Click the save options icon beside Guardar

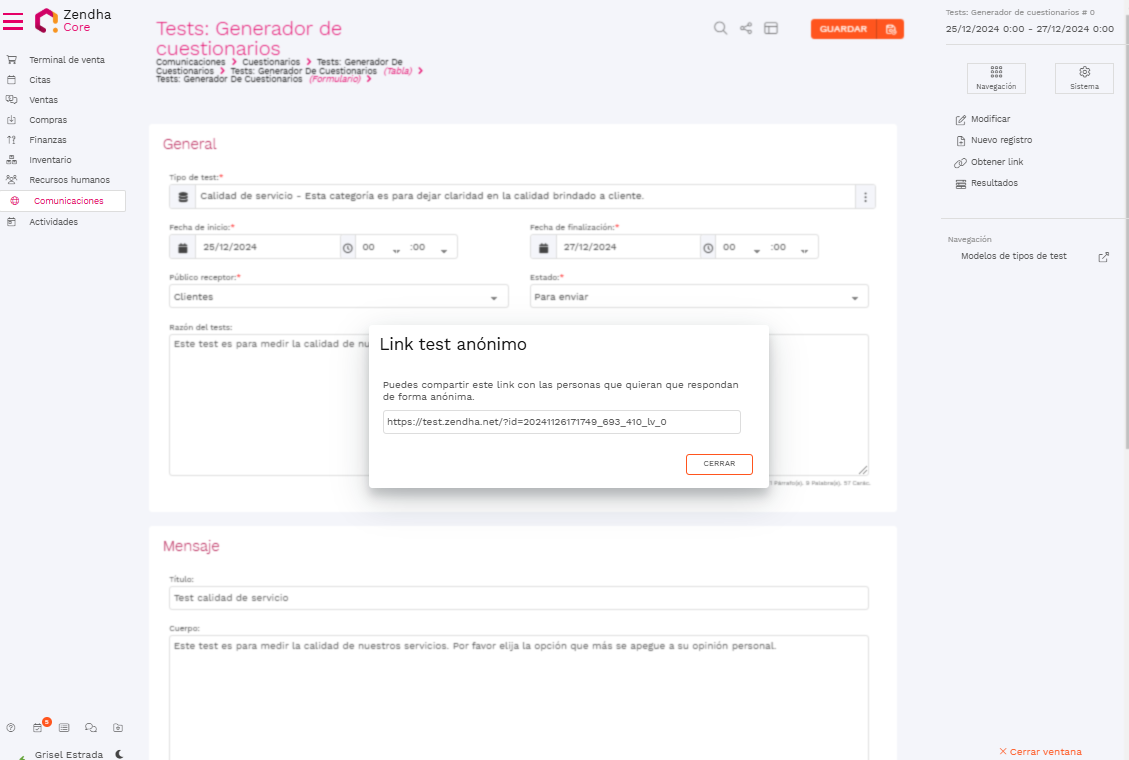890,29
